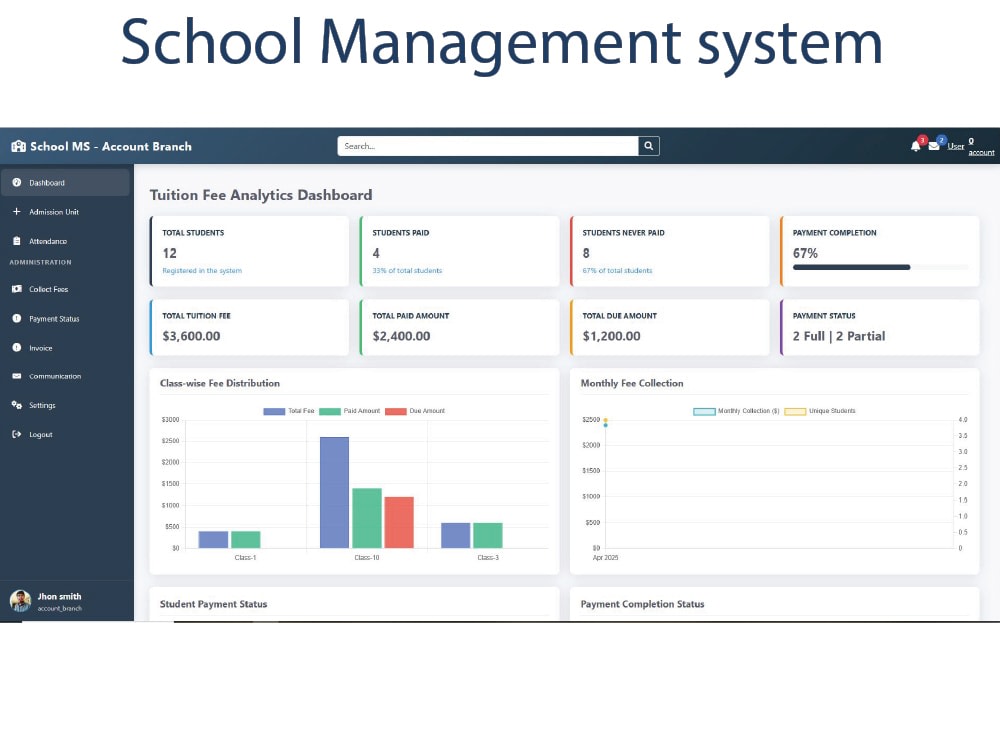Click the Class-10 red Due Amount bar

[x=399, y=522]
